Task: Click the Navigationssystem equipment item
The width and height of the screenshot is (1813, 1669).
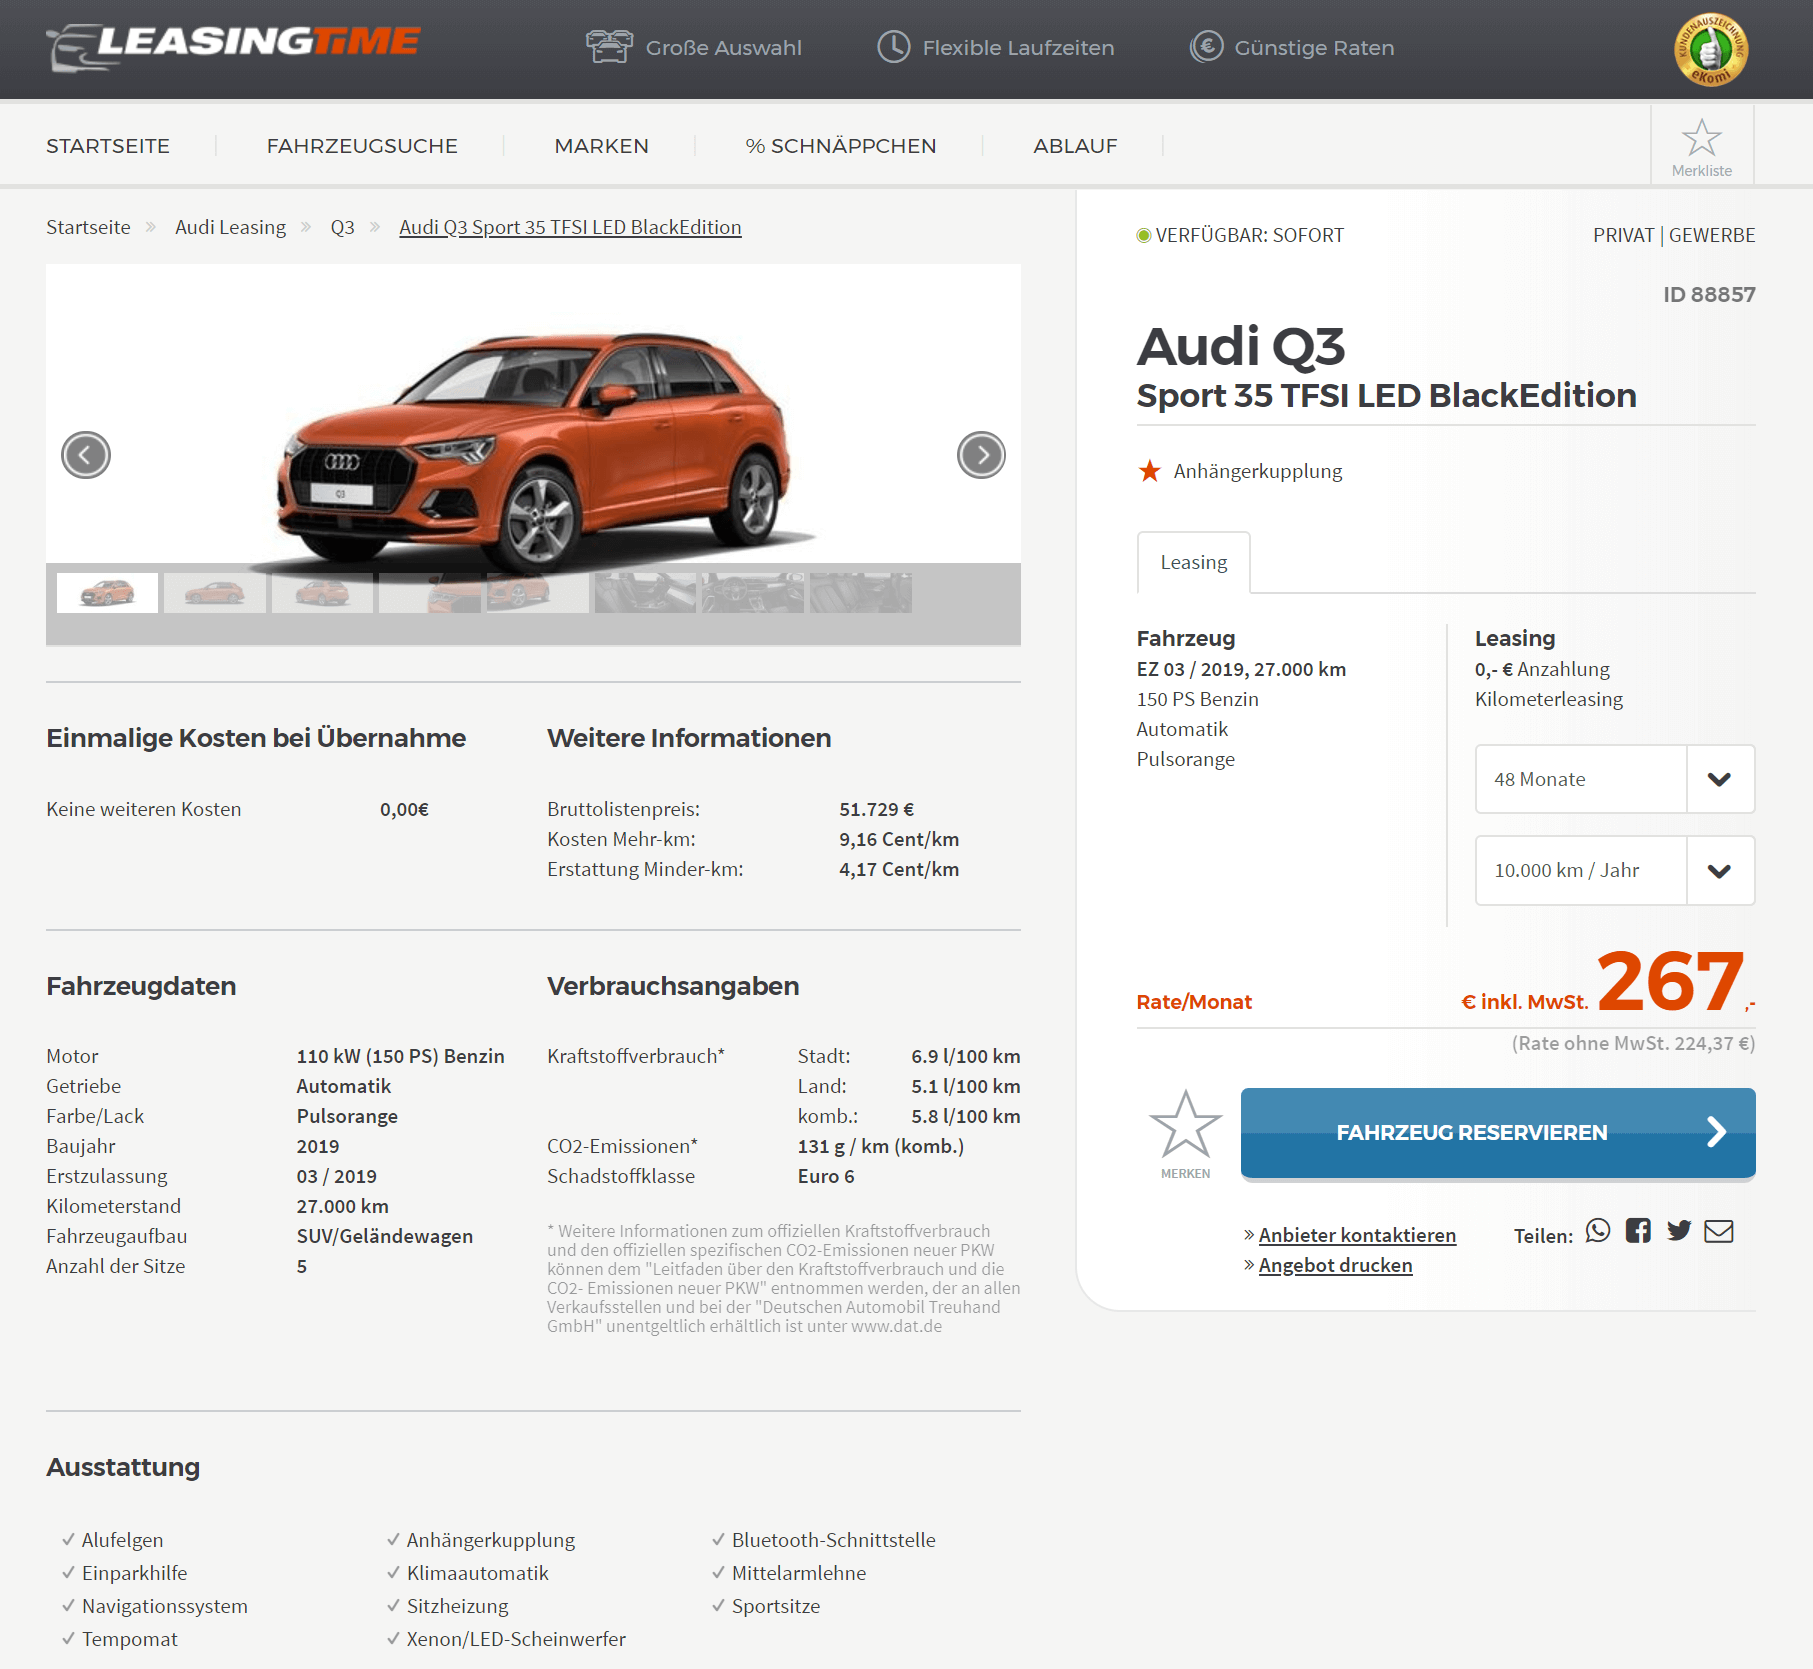Action: [164, 1606]
